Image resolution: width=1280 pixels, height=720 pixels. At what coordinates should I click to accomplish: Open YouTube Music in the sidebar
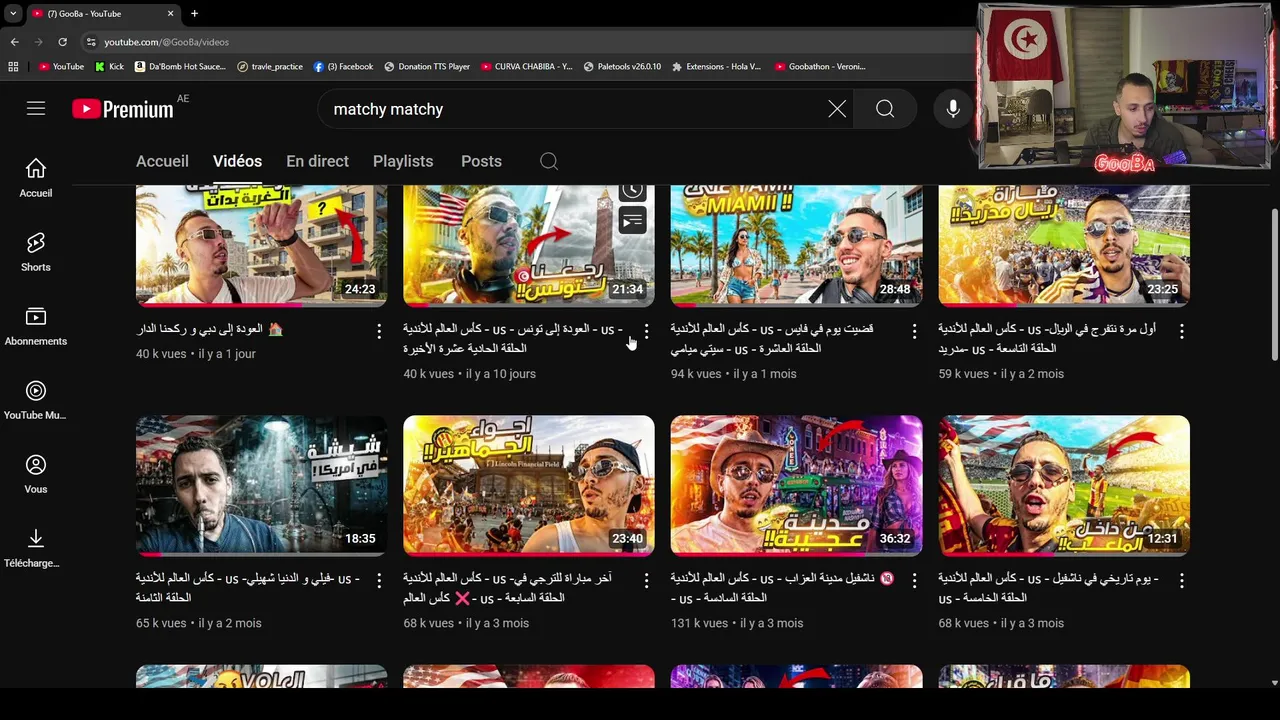(x=36, y=400)
